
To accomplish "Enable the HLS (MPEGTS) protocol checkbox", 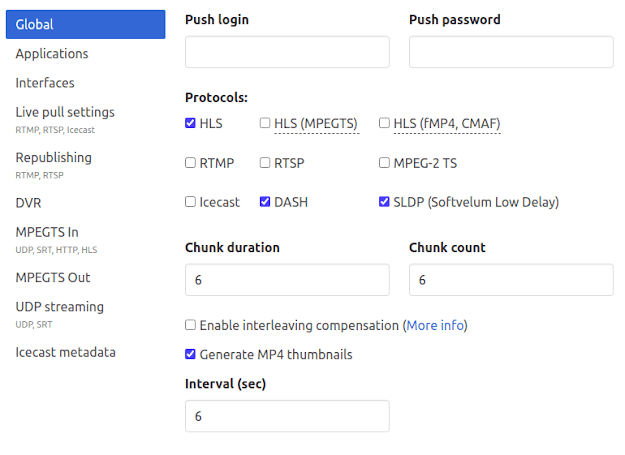I will coord(265,123).
